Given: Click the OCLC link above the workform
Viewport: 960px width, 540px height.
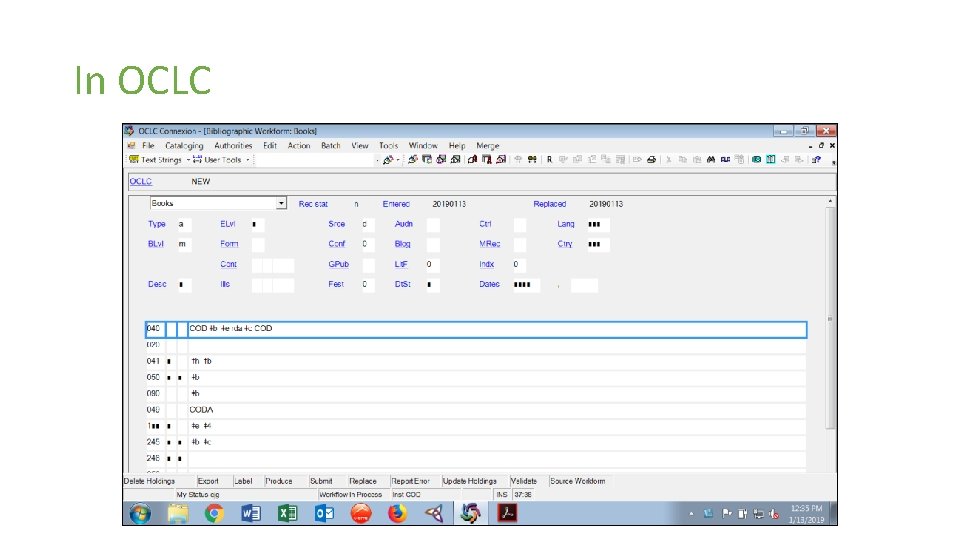Looking at the screenshot, I should pyautogui.click(x=140, y=181).
